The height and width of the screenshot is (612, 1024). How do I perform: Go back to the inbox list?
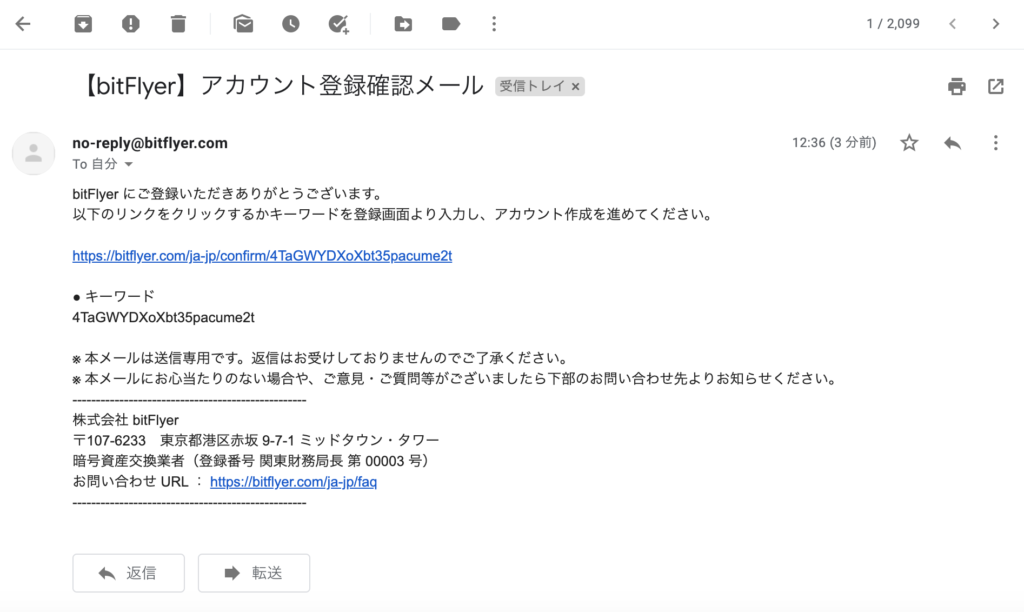click(x=23, y=24)
